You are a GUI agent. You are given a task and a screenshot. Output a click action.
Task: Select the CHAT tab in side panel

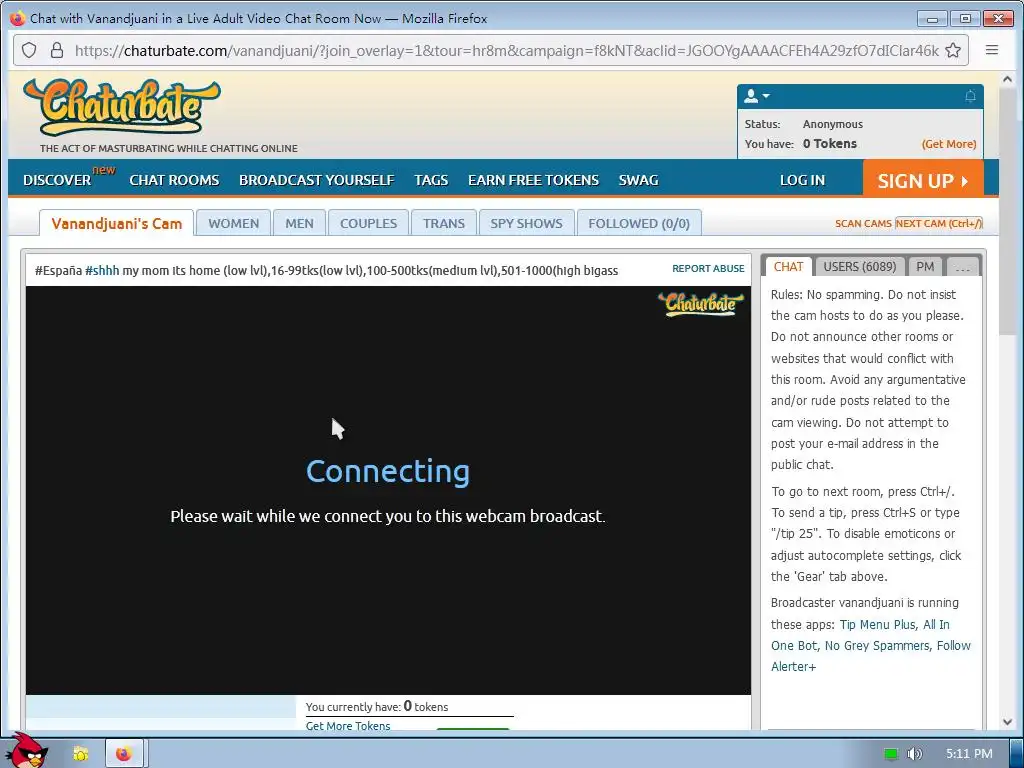tap(788, 266)
